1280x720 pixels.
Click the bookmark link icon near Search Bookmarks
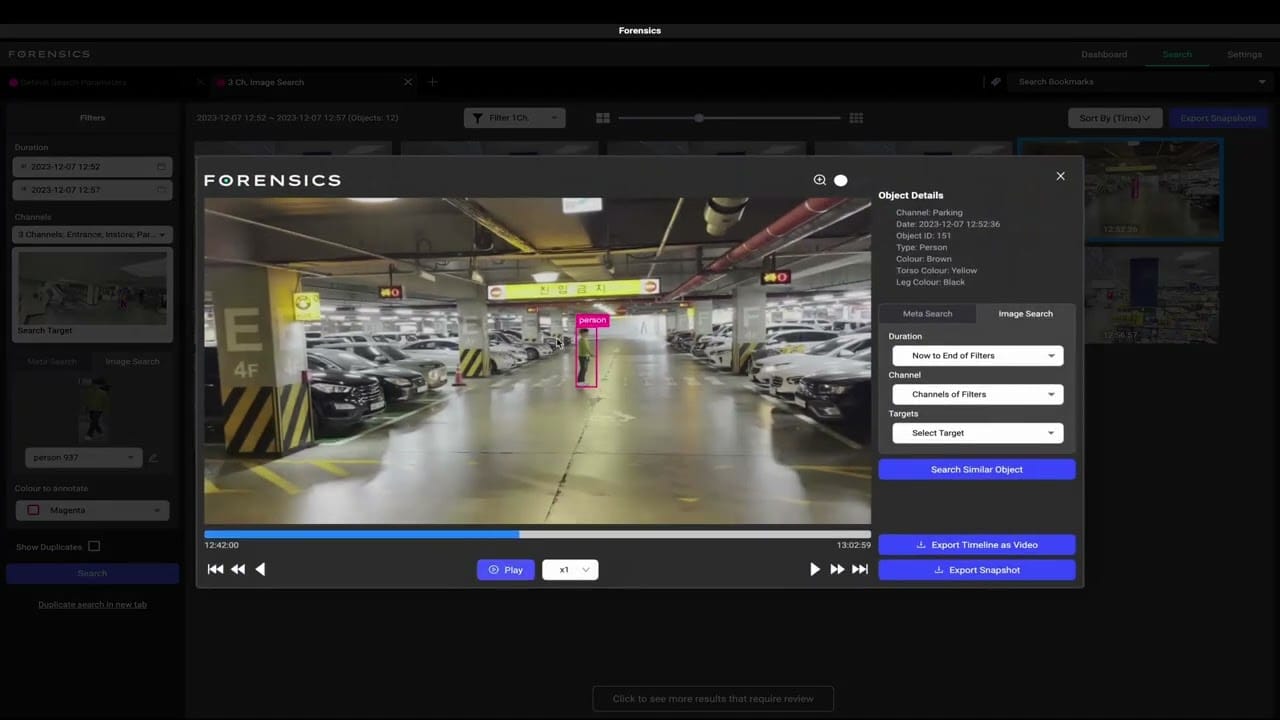995,82
